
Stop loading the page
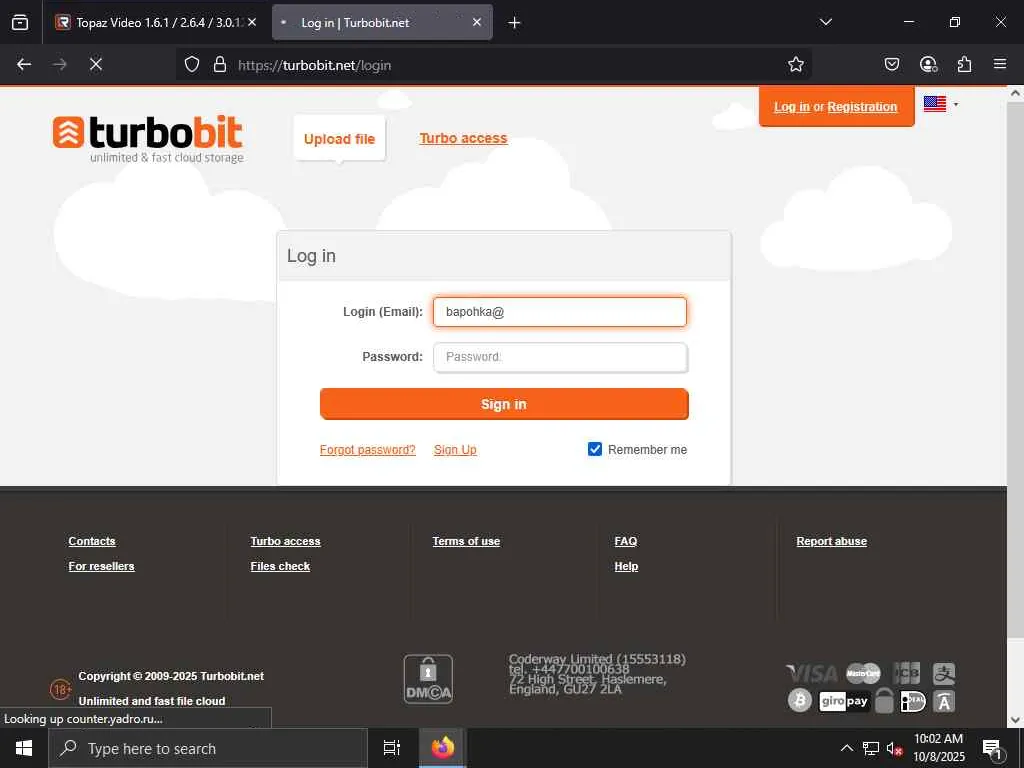click(96, 64)
